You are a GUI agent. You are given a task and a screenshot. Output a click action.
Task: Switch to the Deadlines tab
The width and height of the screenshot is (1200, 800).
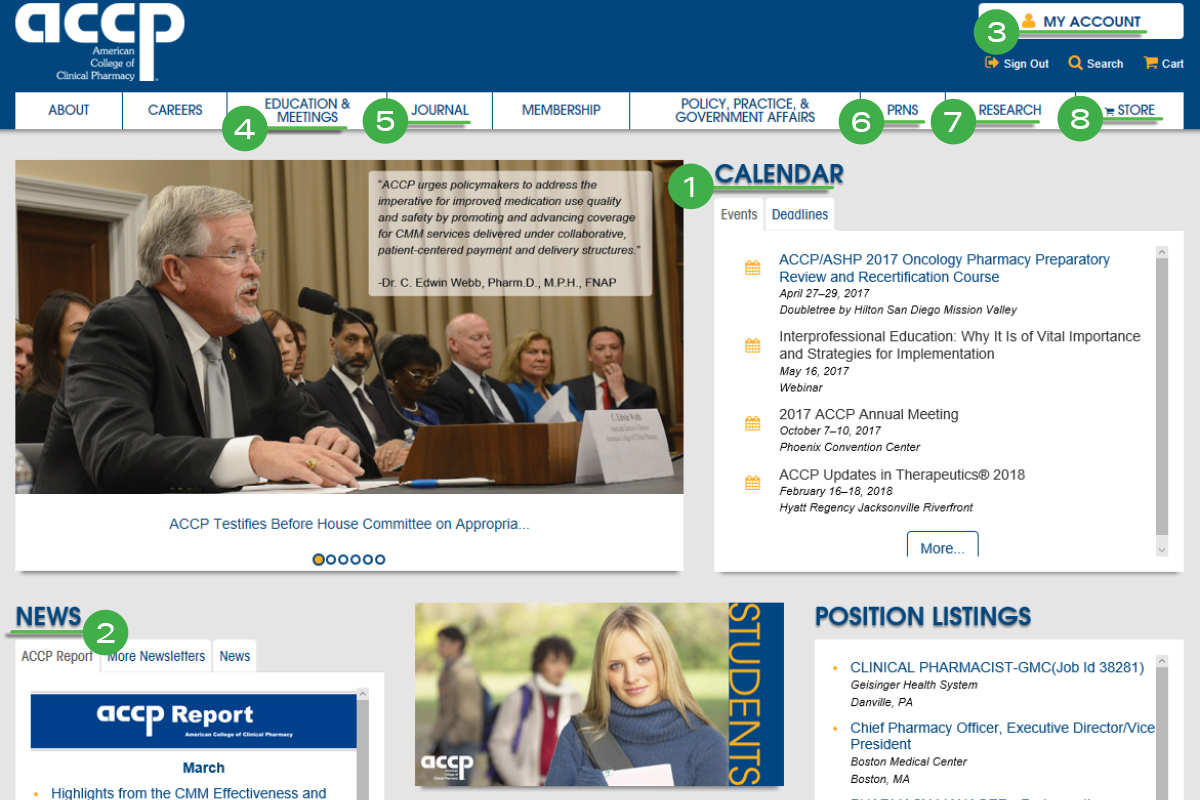click(x=799, y=214)
